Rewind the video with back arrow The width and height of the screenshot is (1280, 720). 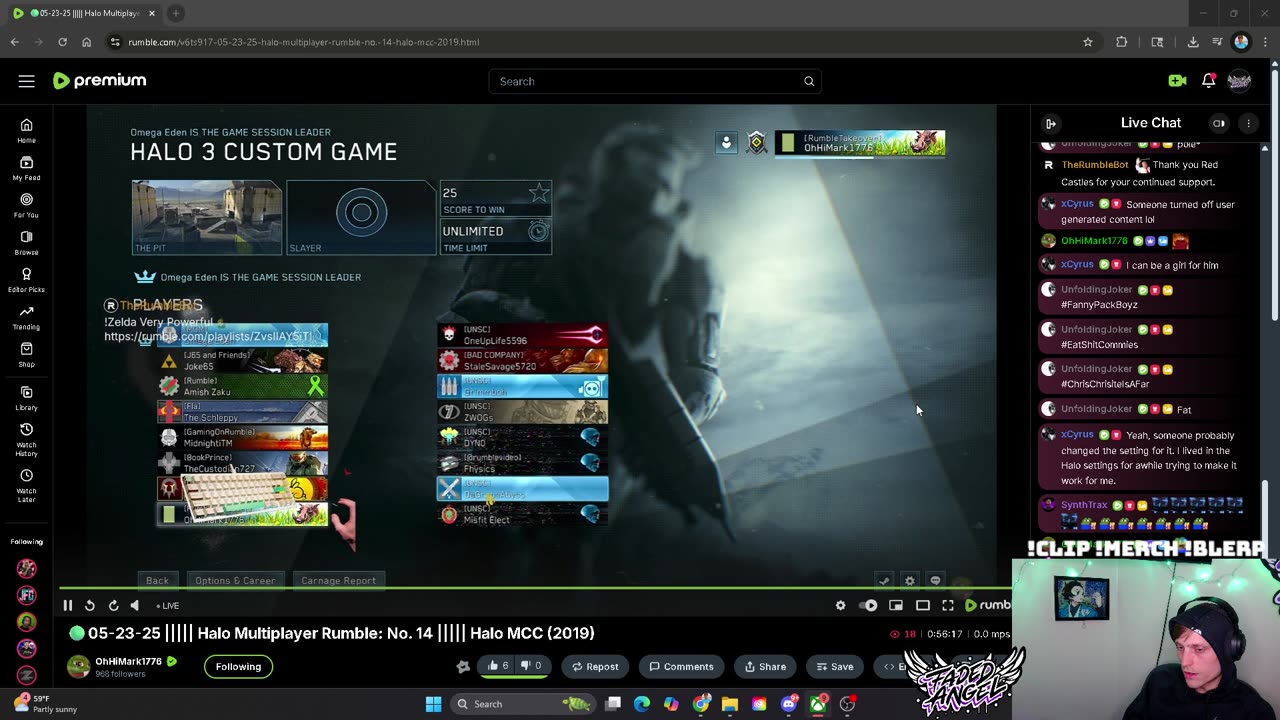pos(89,605)
